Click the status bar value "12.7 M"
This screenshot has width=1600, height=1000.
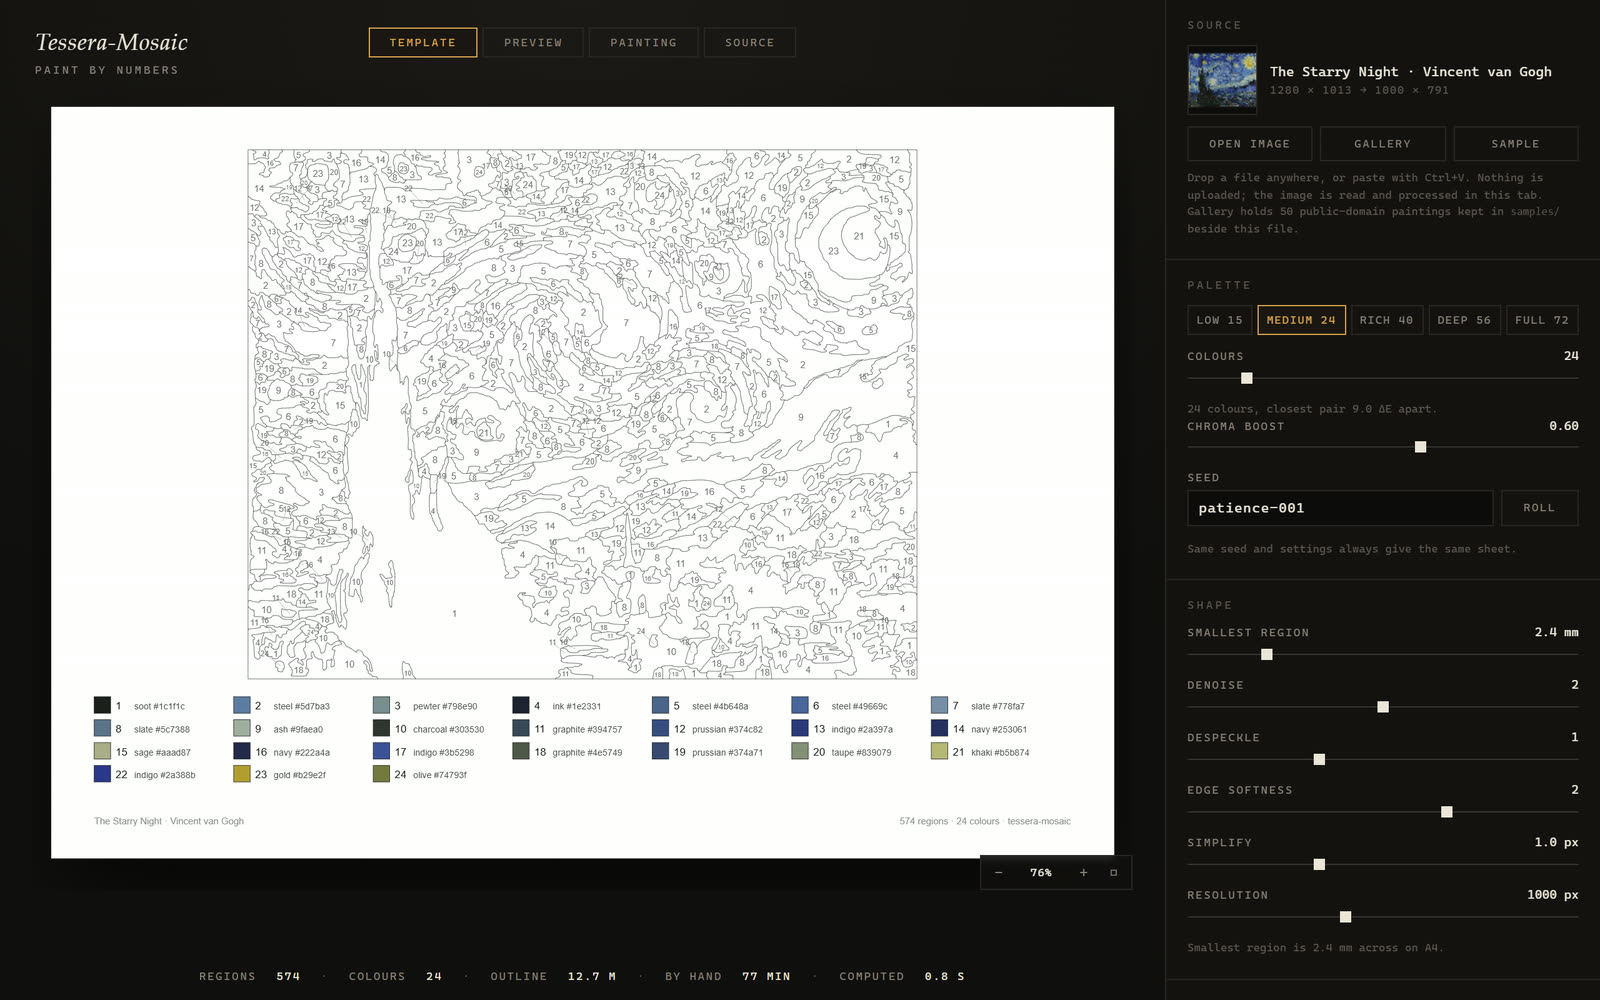pos(592,976)
